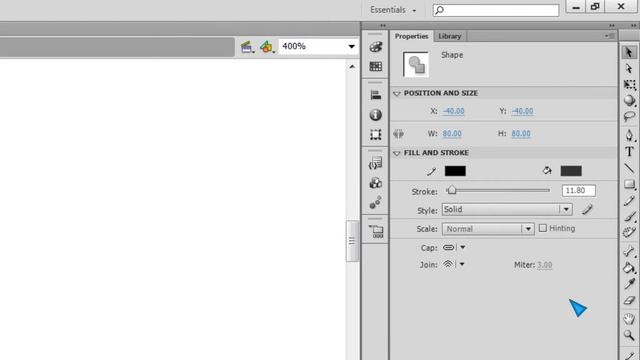Screen dimensions: 640x360
Task: Click the W width value 80.00
Action: point(452,133)
